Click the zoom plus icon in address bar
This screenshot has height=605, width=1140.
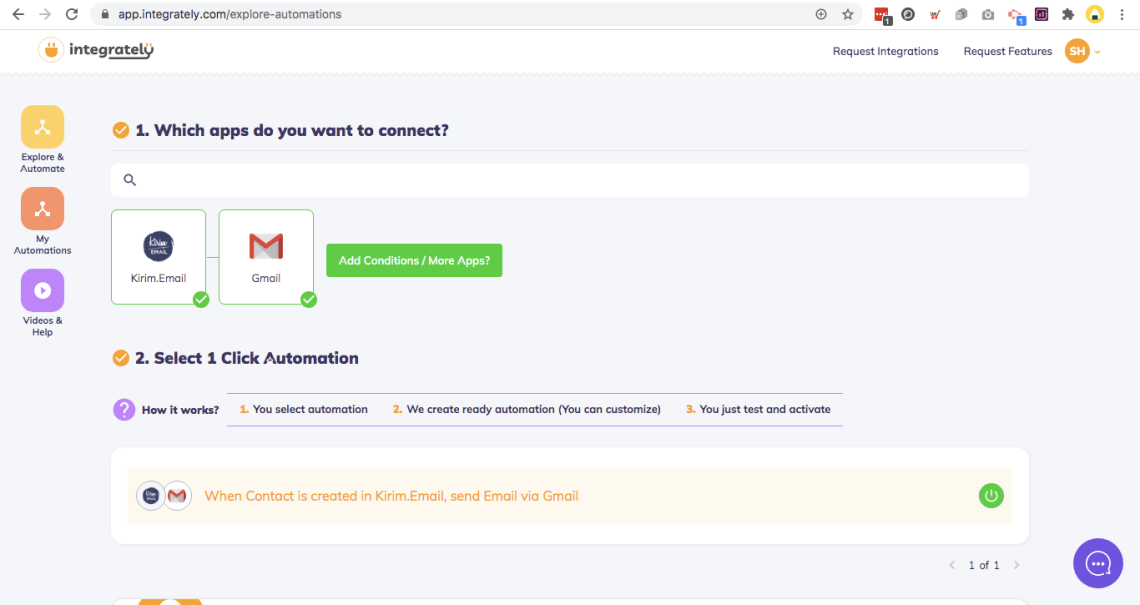click(x=821, y=15)
